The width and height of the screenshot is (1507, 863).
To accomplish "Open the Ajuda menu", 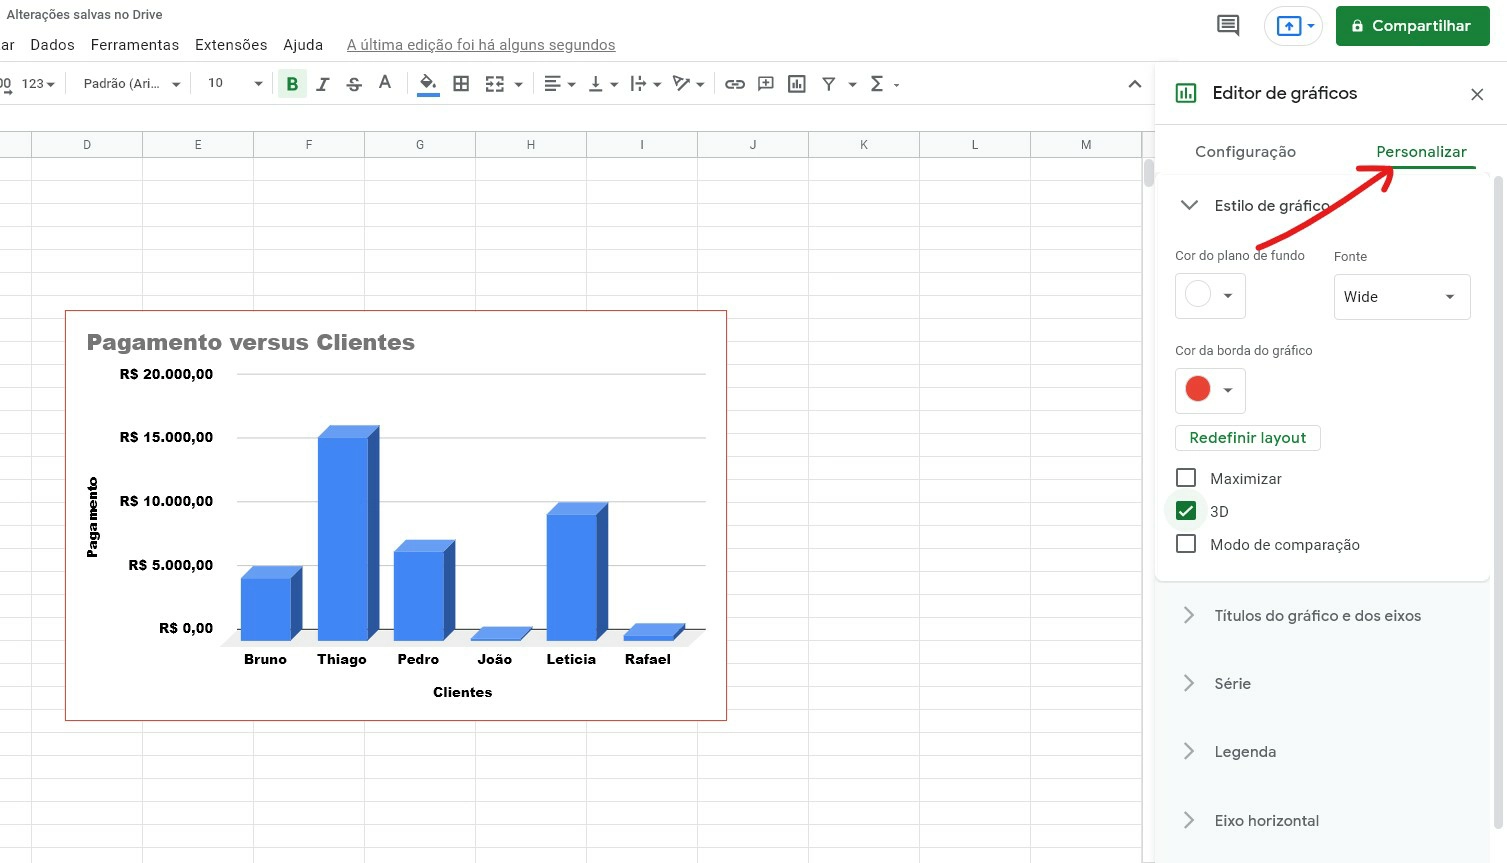I will (303, 45).
